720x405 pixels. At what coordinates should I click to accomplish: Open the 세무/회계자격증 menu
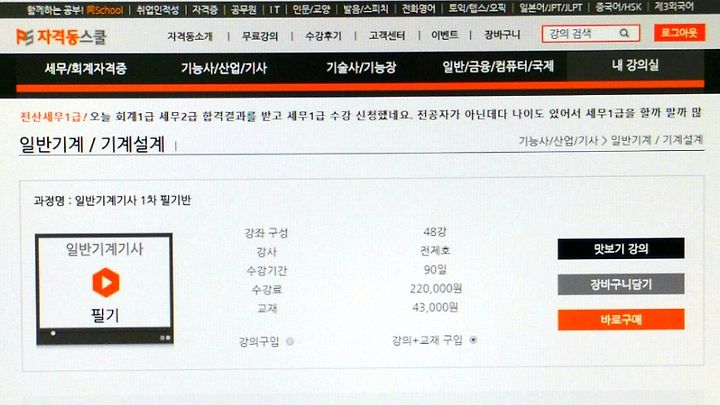[x=86, y=68]
